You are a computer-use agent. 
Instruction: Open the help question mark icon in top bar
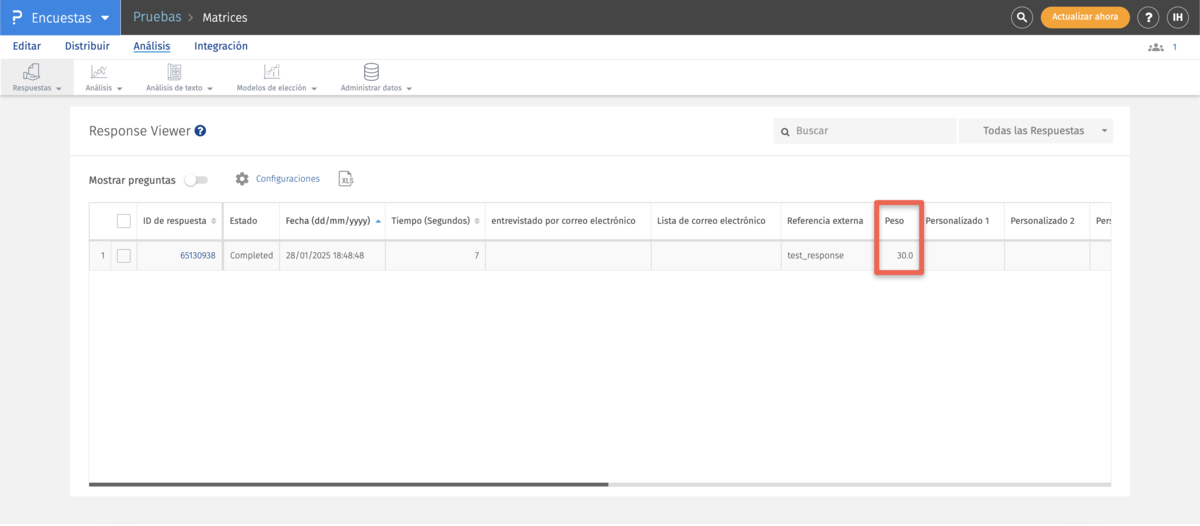[x=1149, y=17]
